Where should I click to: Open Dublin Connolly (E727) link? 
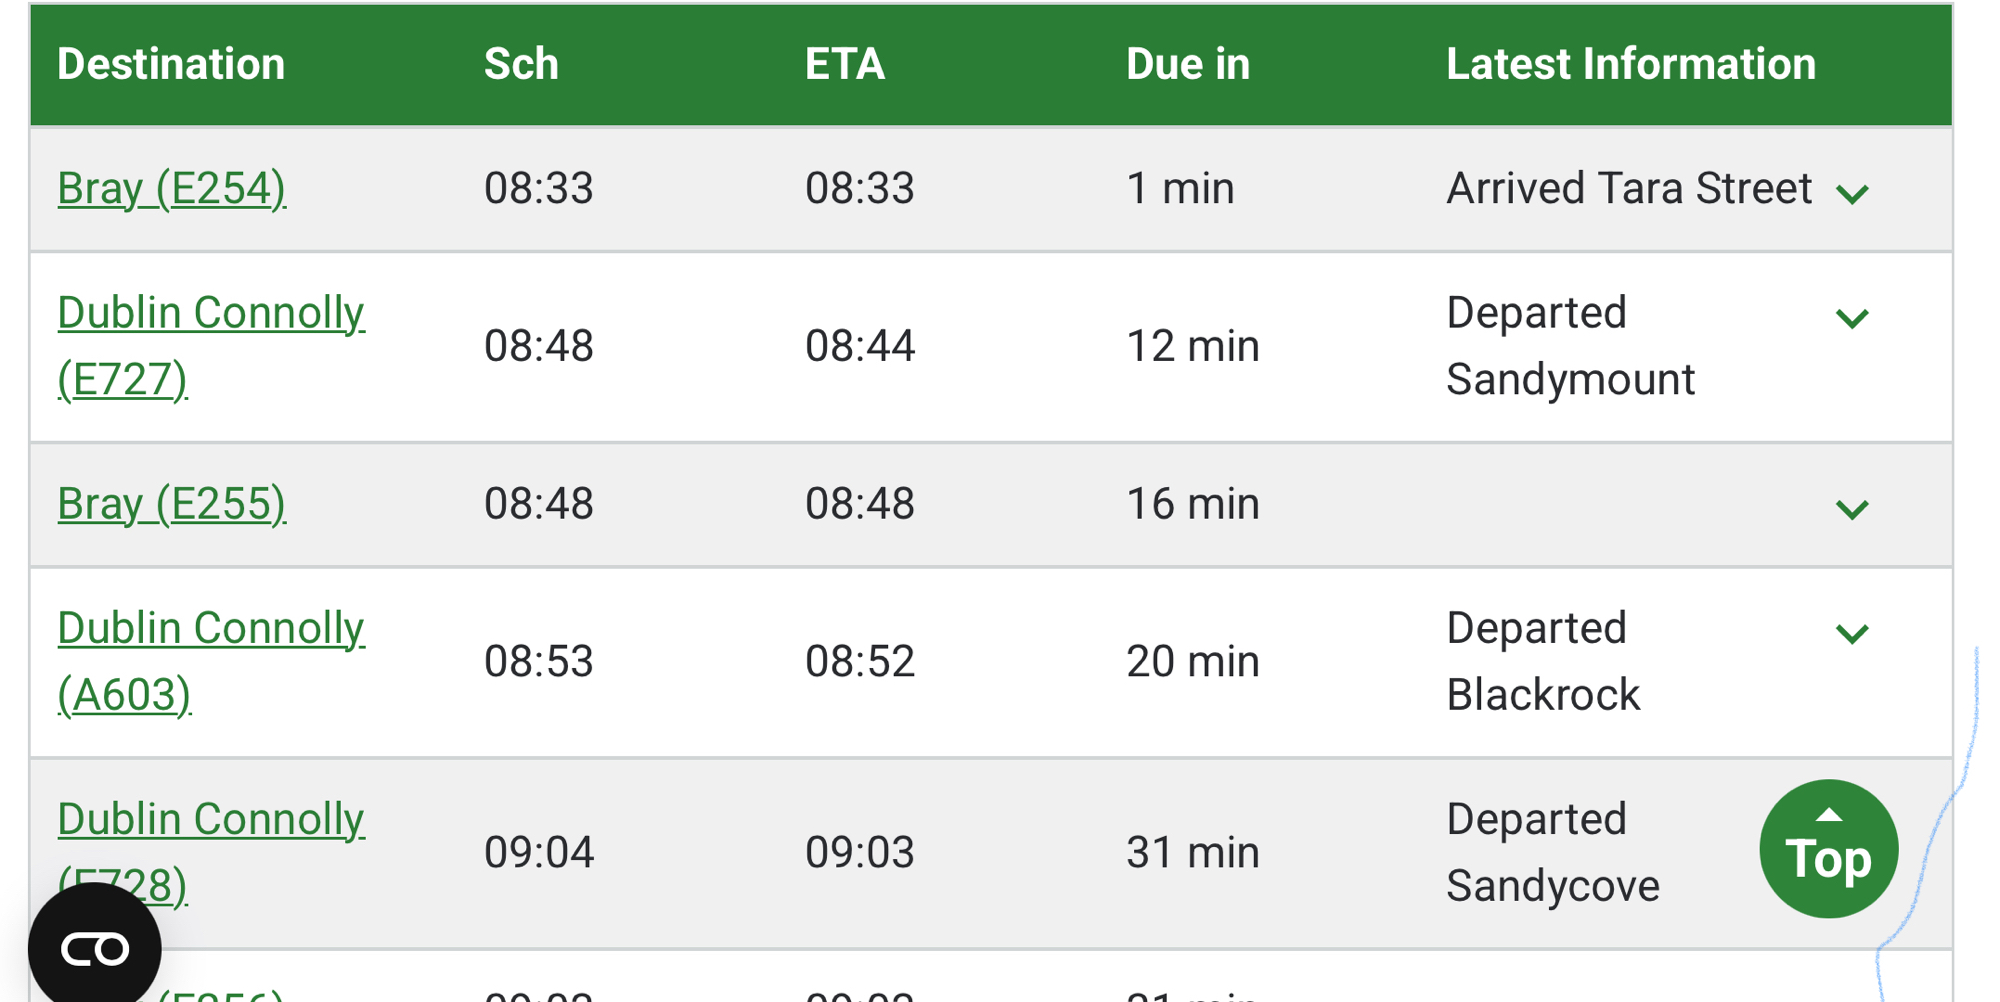coord(211,313)
